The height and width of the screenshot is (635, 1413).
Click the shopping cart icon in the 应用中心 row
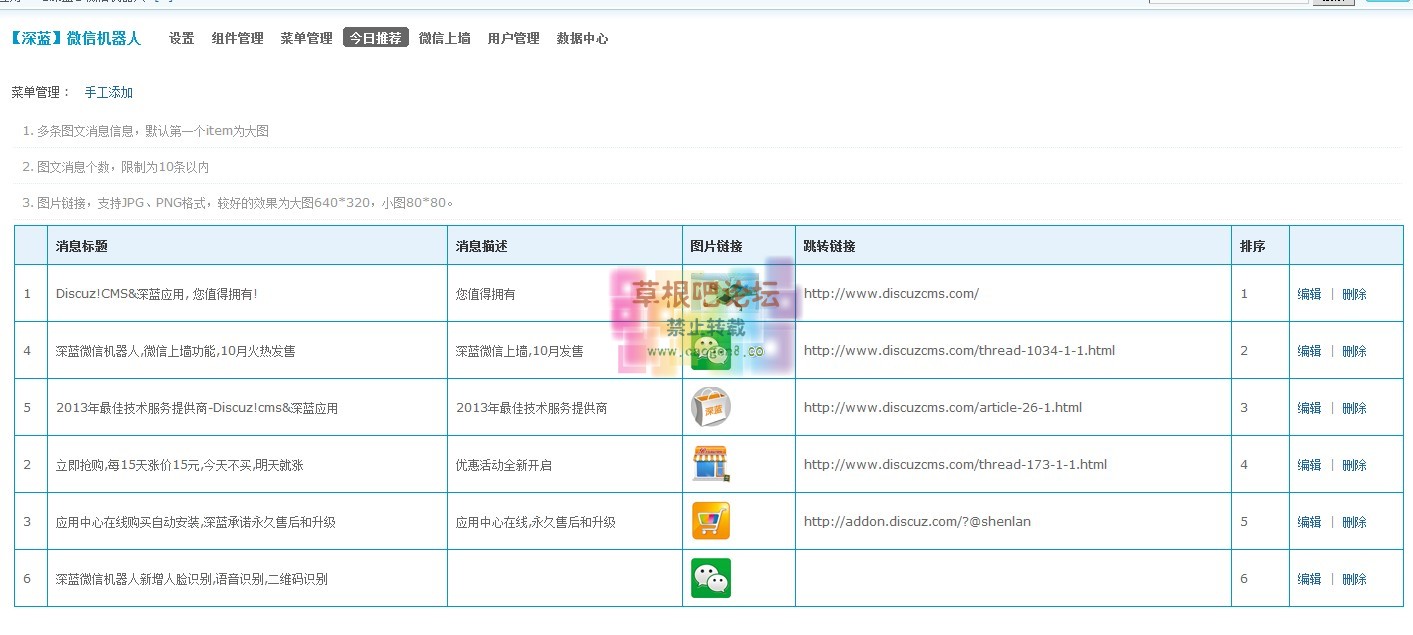coord(711,521)
